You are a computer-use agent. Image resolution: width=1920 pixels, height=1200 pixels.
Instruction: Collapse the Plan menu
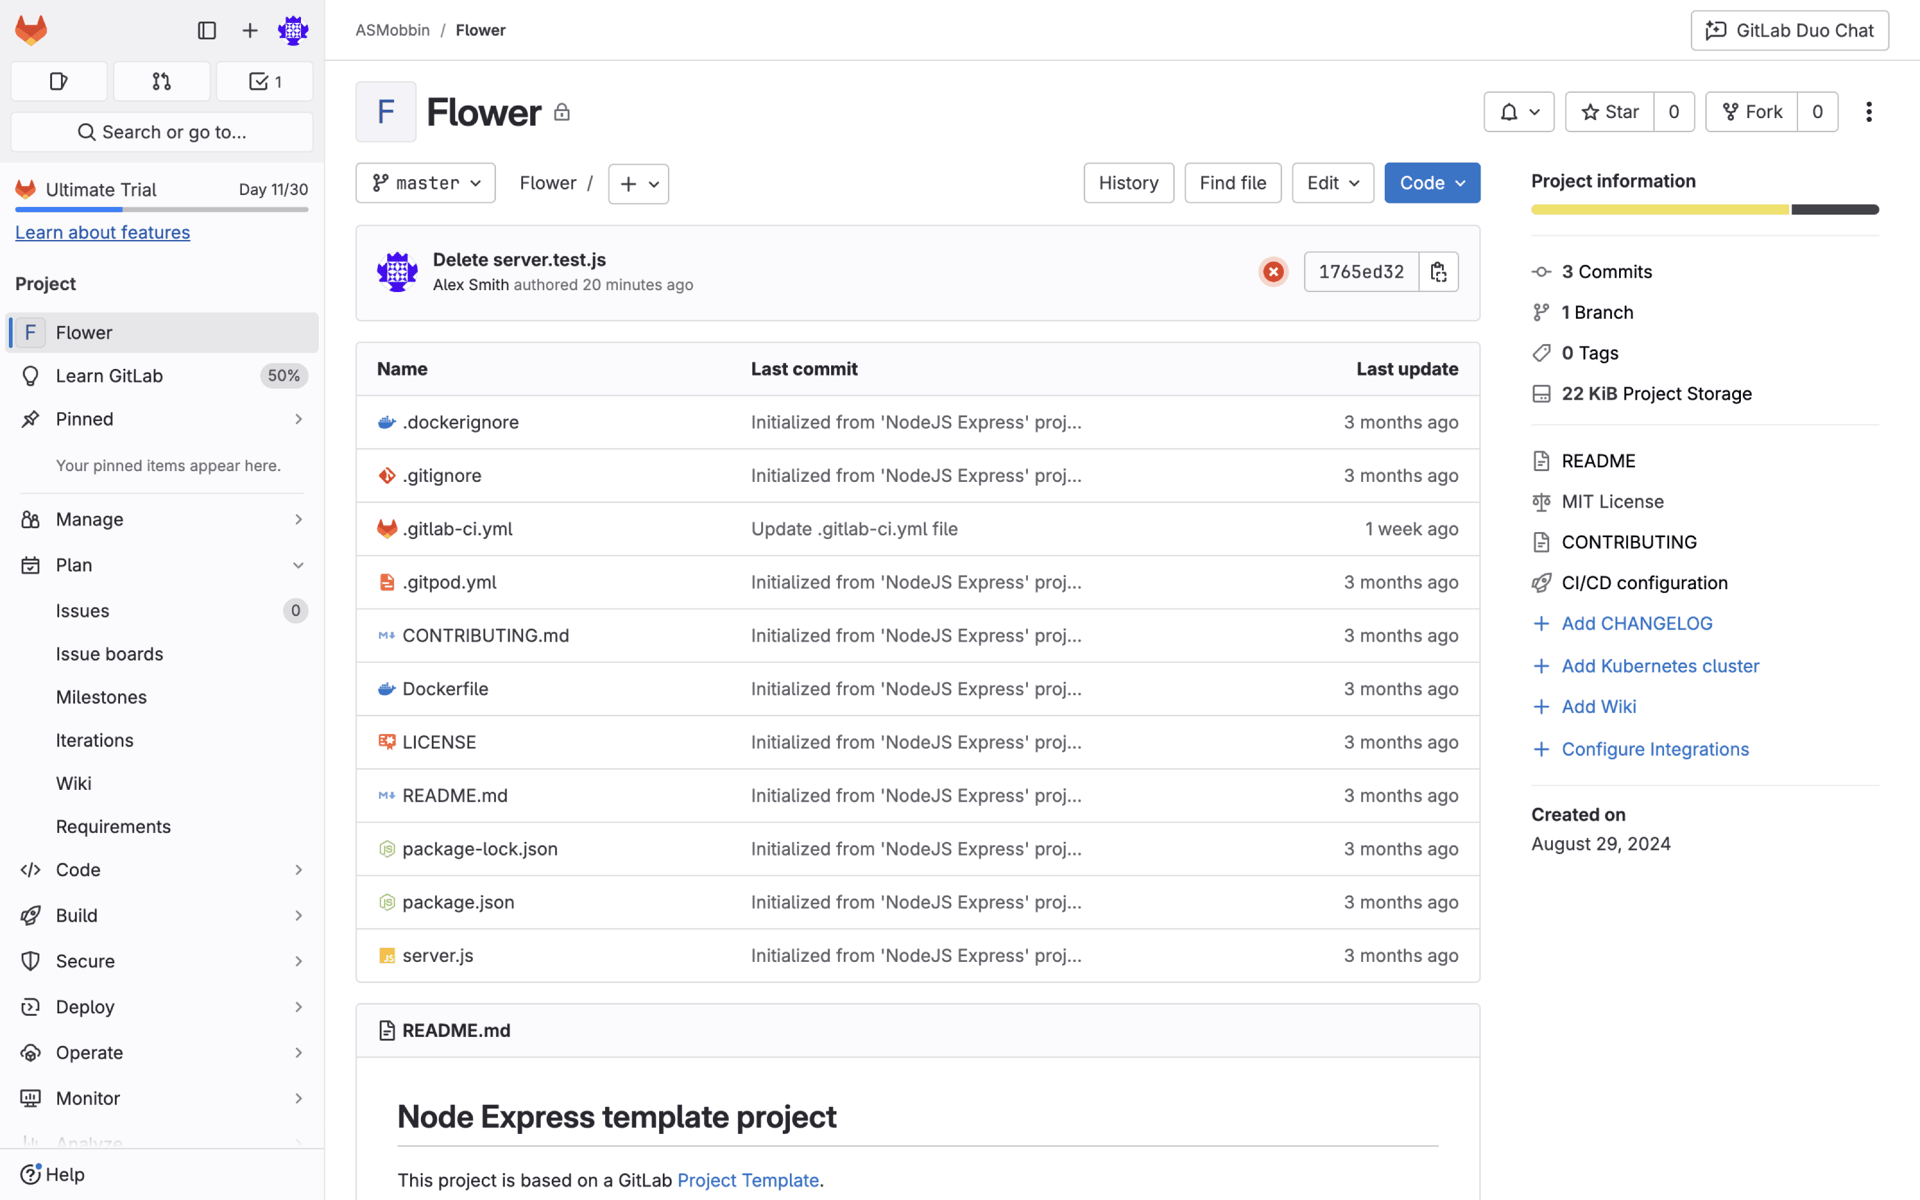click(x=162, y=565)
